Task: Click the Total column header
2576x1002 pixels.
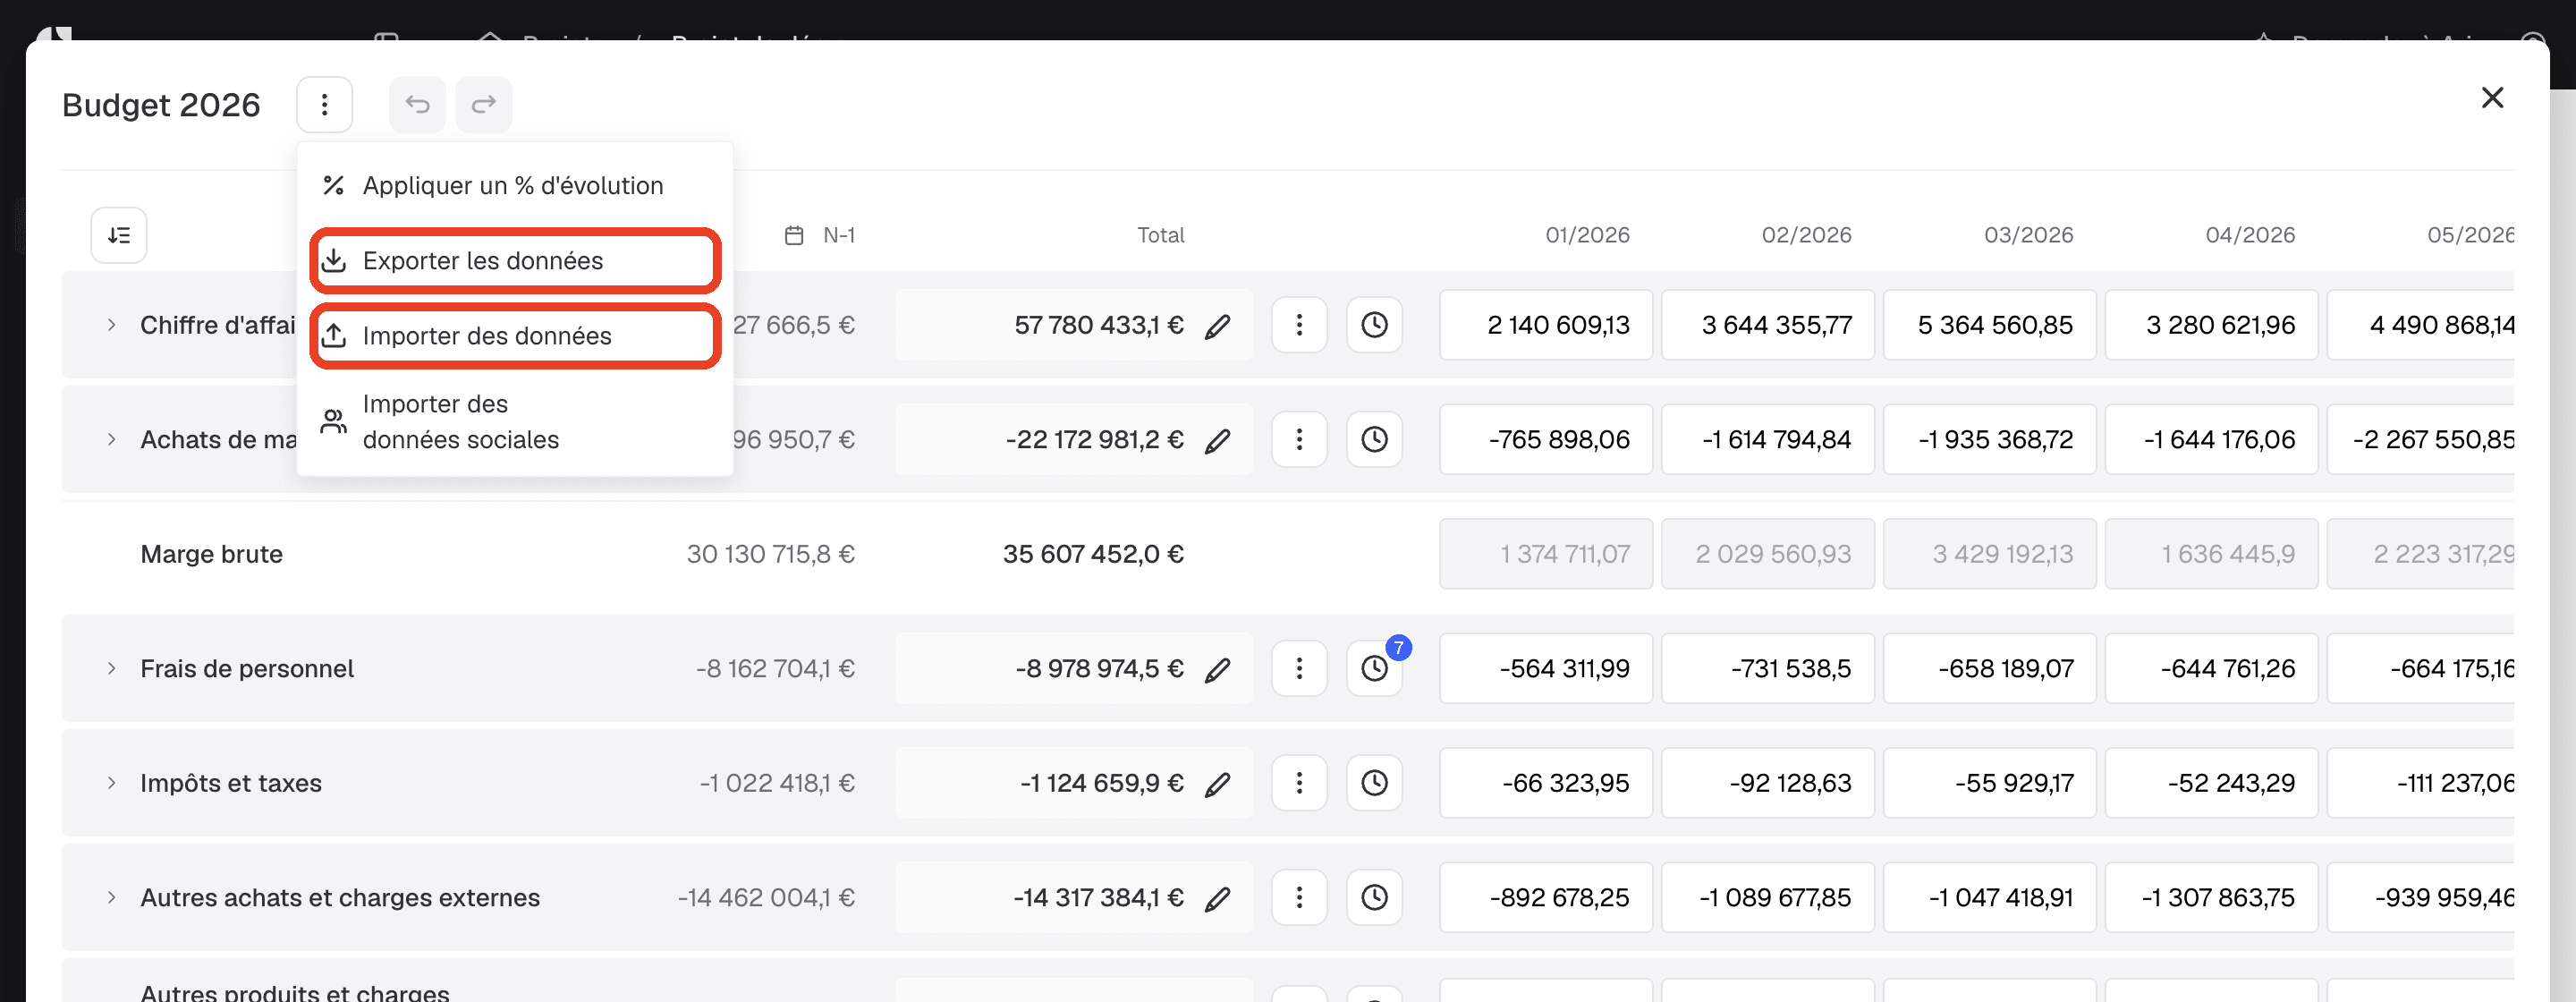Action: pyautogui.click(x=1160, y=235)
